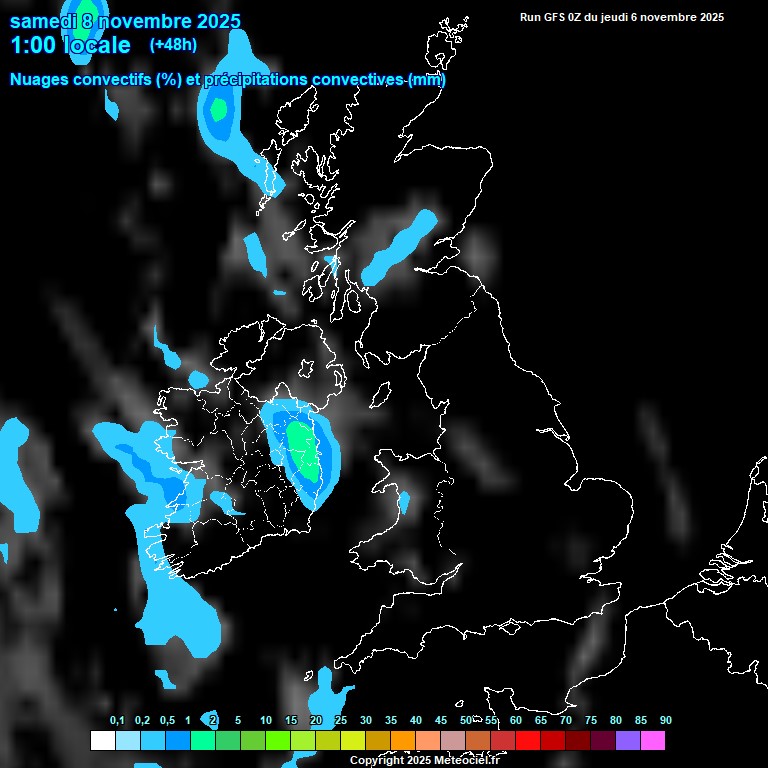Click the green precipitation core over eastern Ireland
Image resolution: width=768 pixels, height=768 pixels.
point(301,448)
